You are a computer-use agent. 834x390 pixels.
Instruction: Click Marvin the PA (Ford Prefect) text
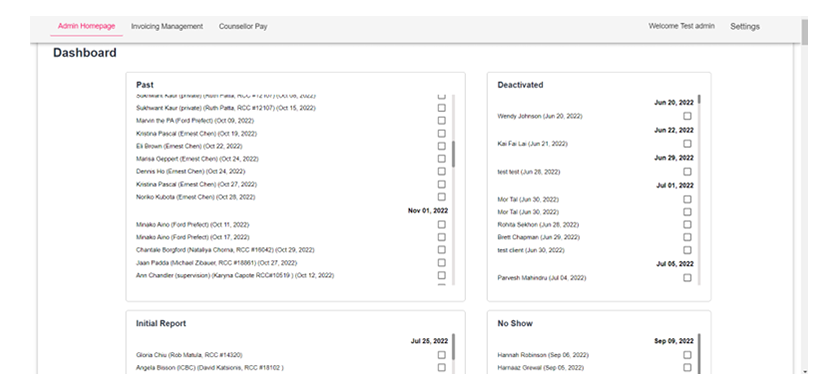click(x=195, y=121)
